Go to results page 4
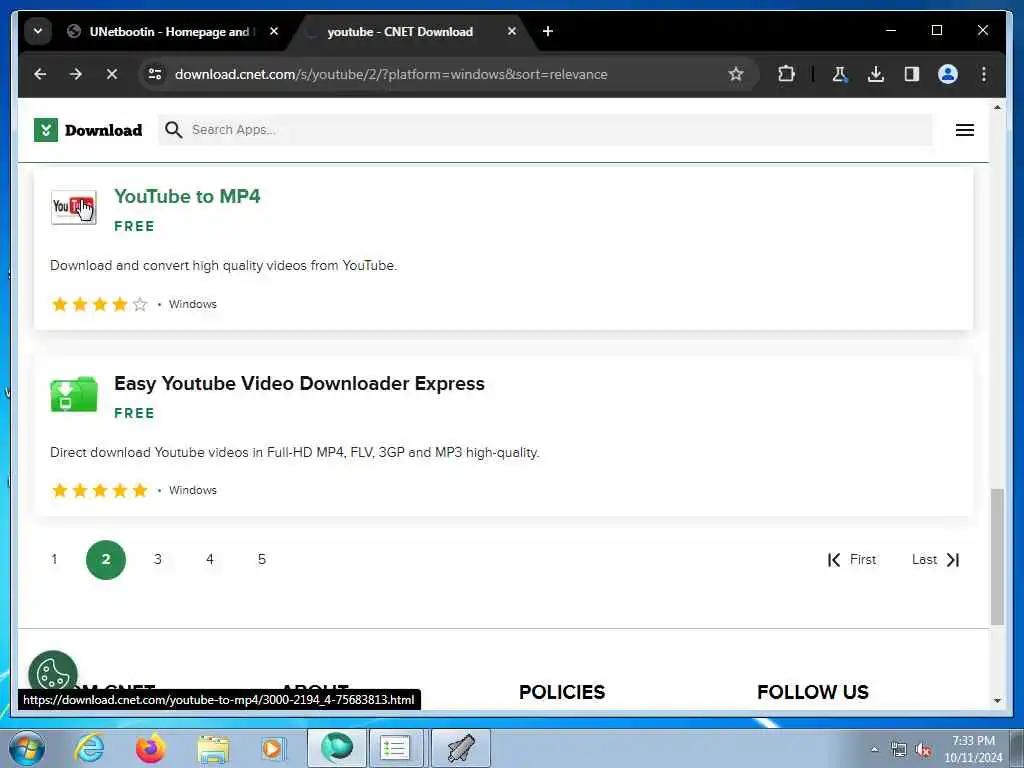Viewport: 1024px width, 768px height. 210,560
